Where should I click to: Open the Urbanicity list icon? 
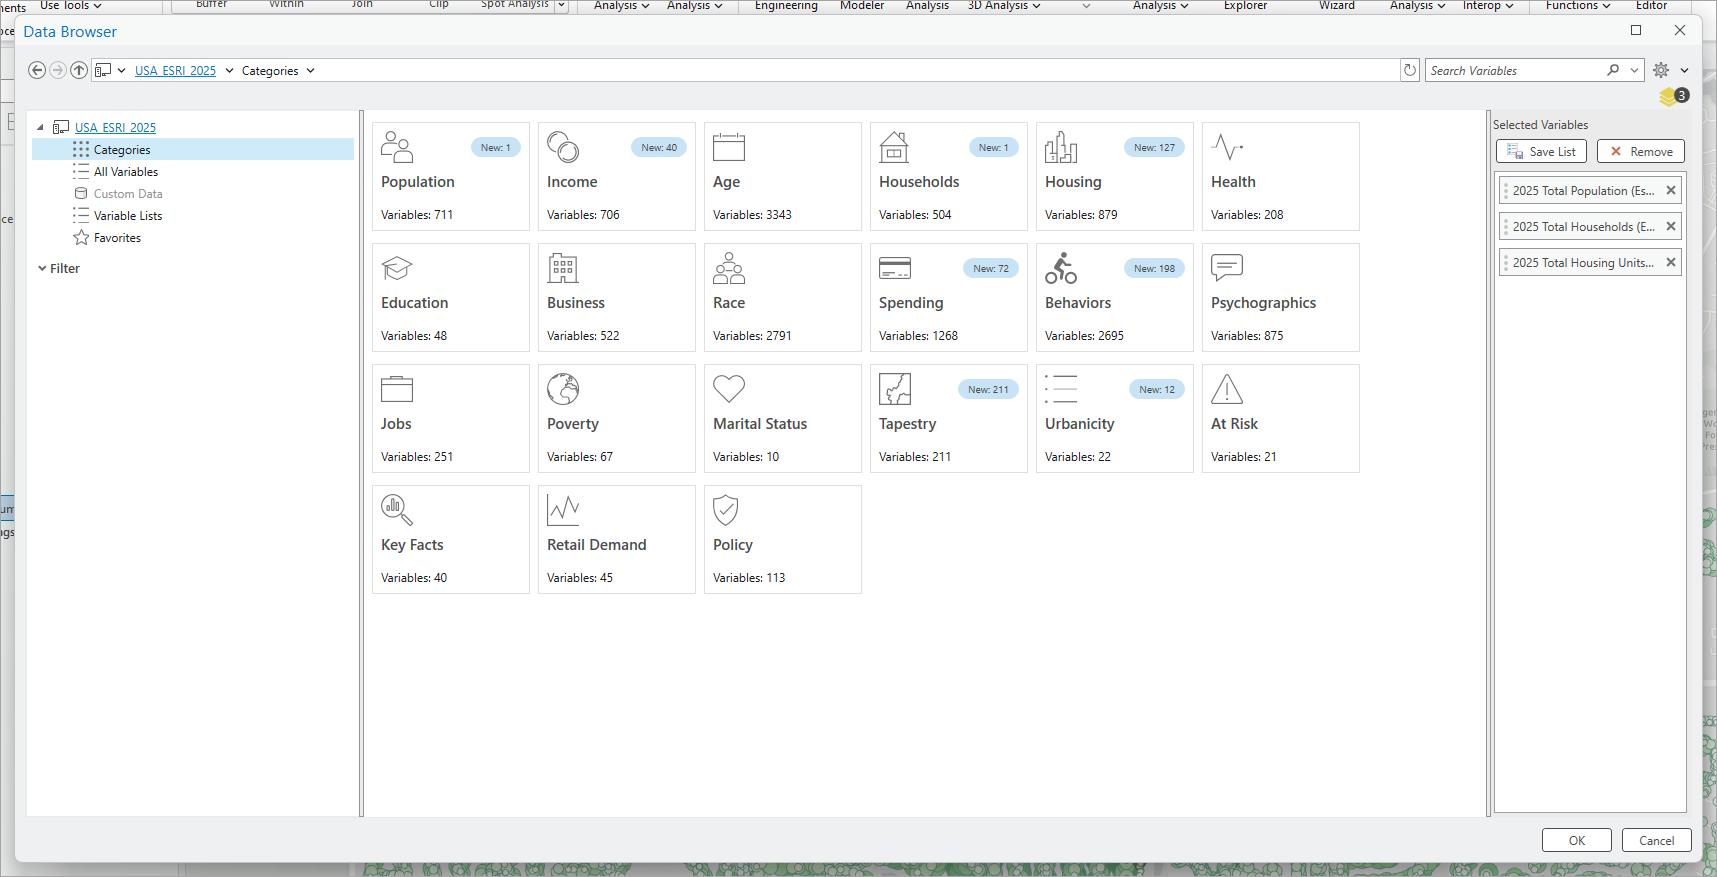(x=1061, y=389)
